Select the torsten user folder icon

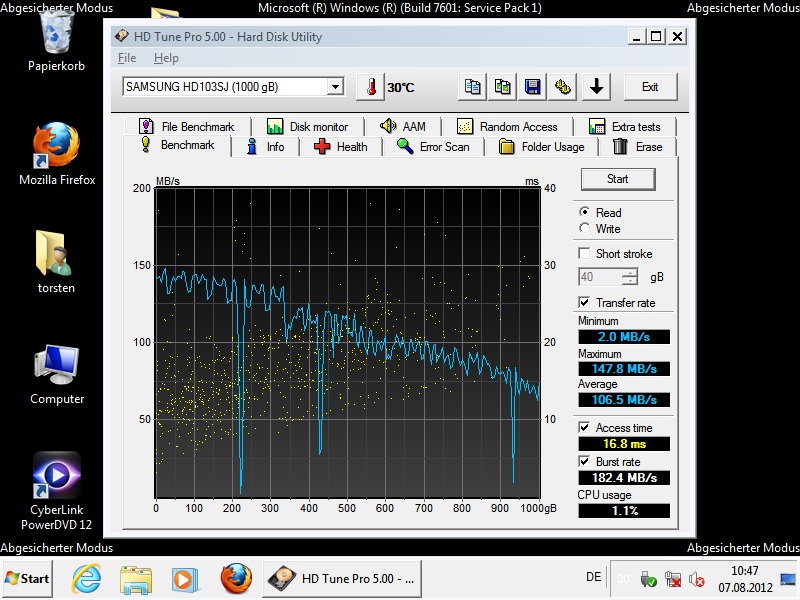pyautogui.click(x=56, y=262)
